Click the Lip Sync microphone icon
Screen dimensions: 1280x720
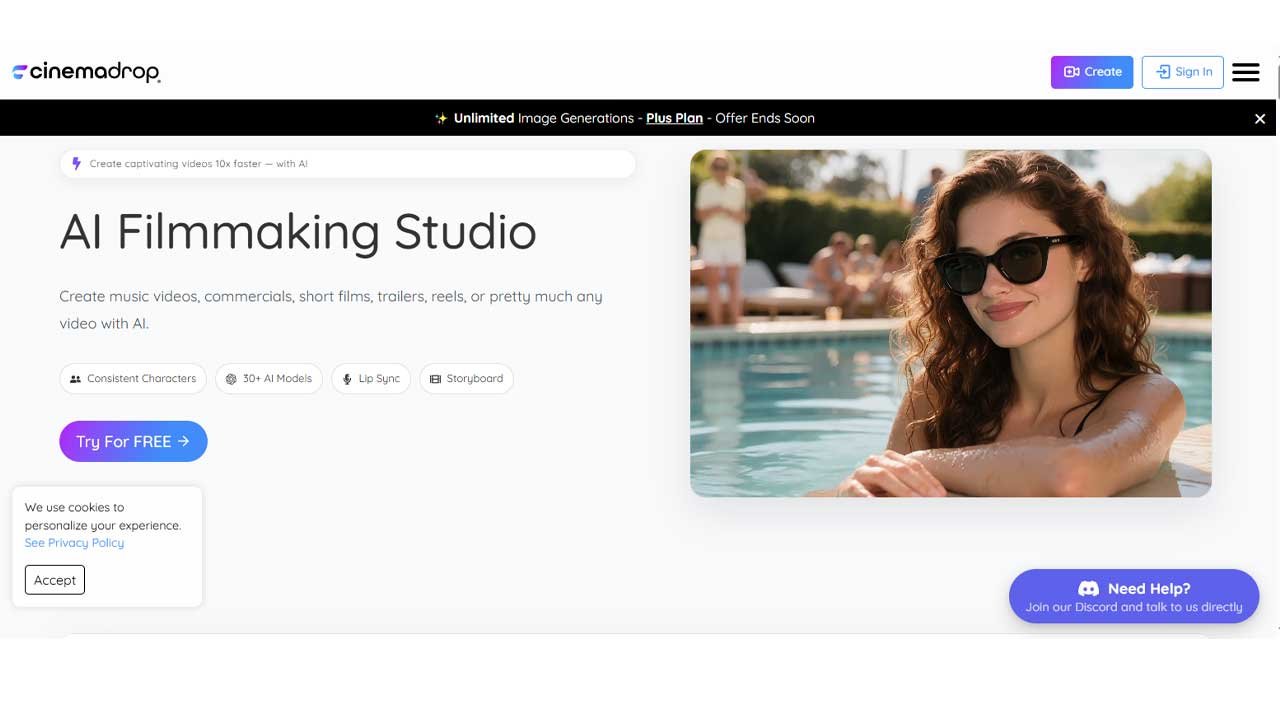tap(347, 379)
